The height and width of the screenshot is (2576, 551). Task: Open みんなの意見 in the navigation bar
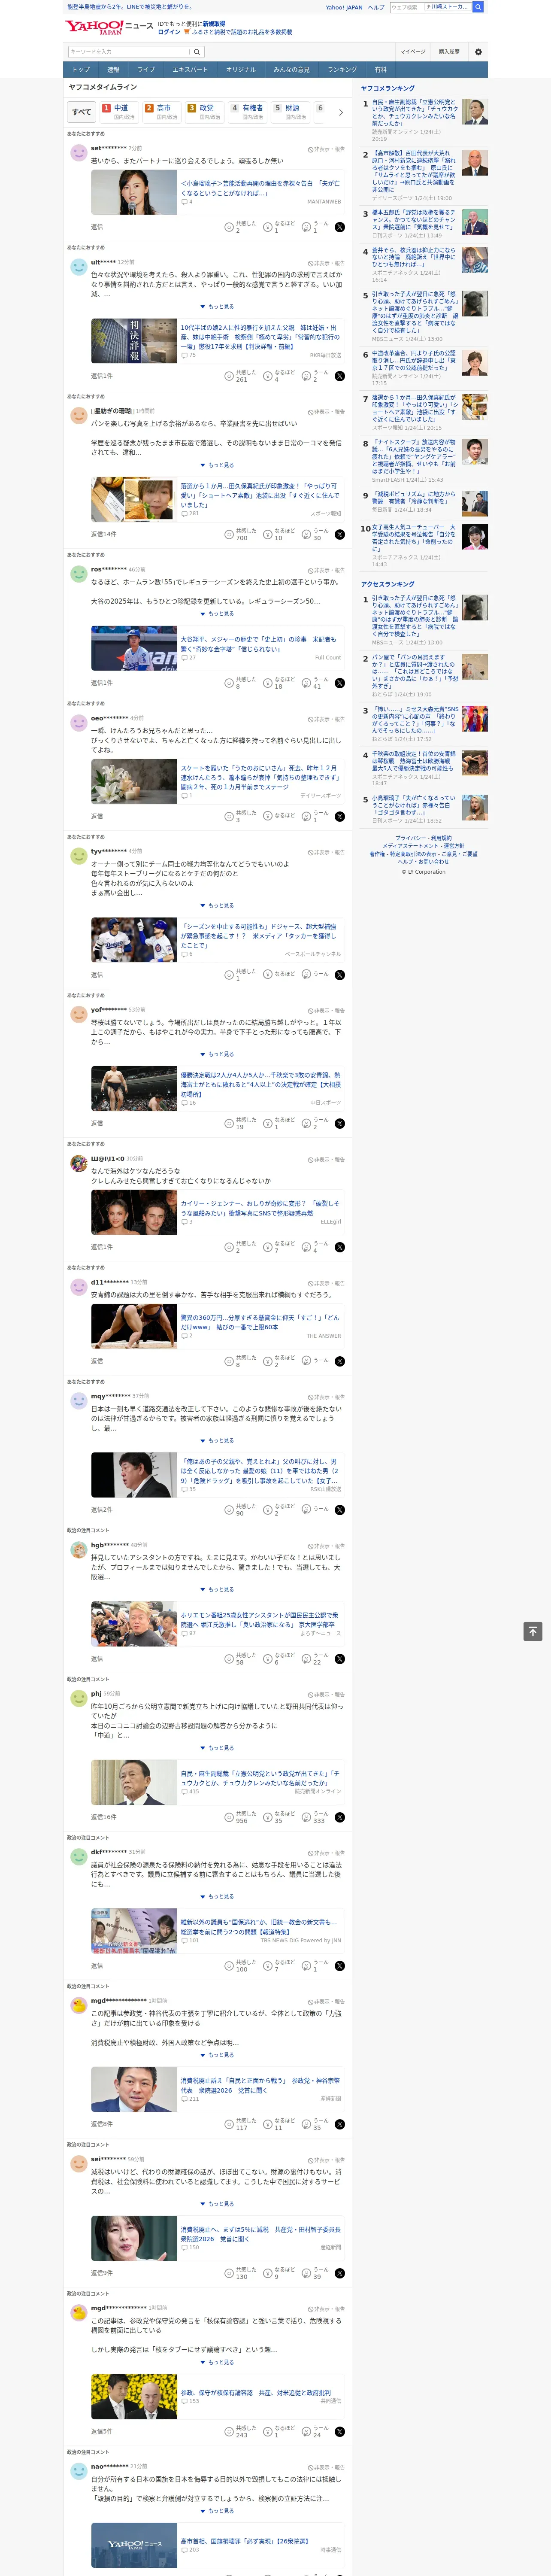(x=291, y=70)
